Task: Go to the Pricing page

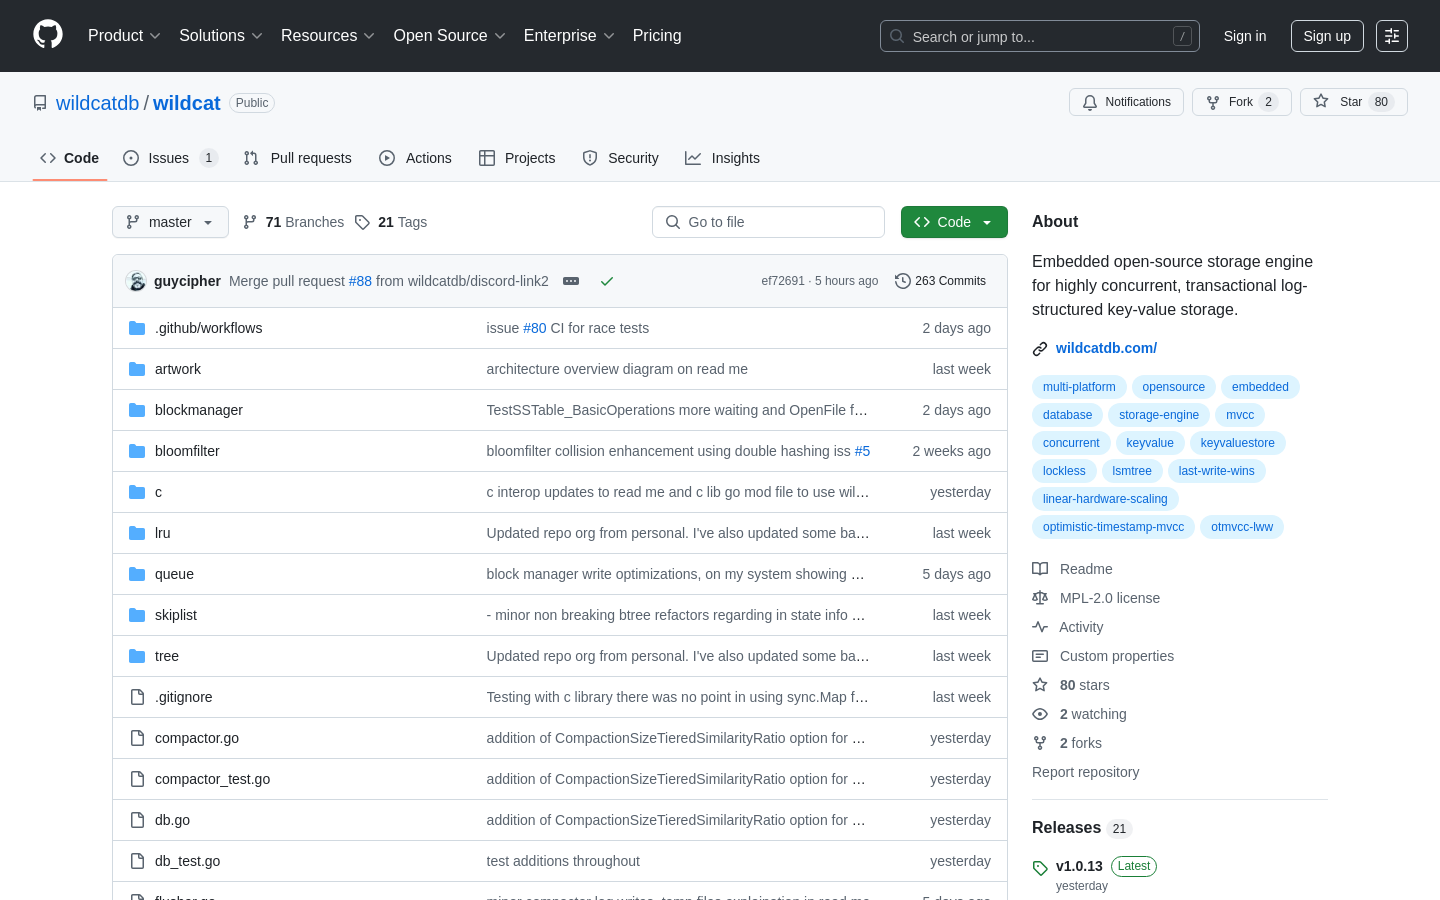Action: pos(657,36)
